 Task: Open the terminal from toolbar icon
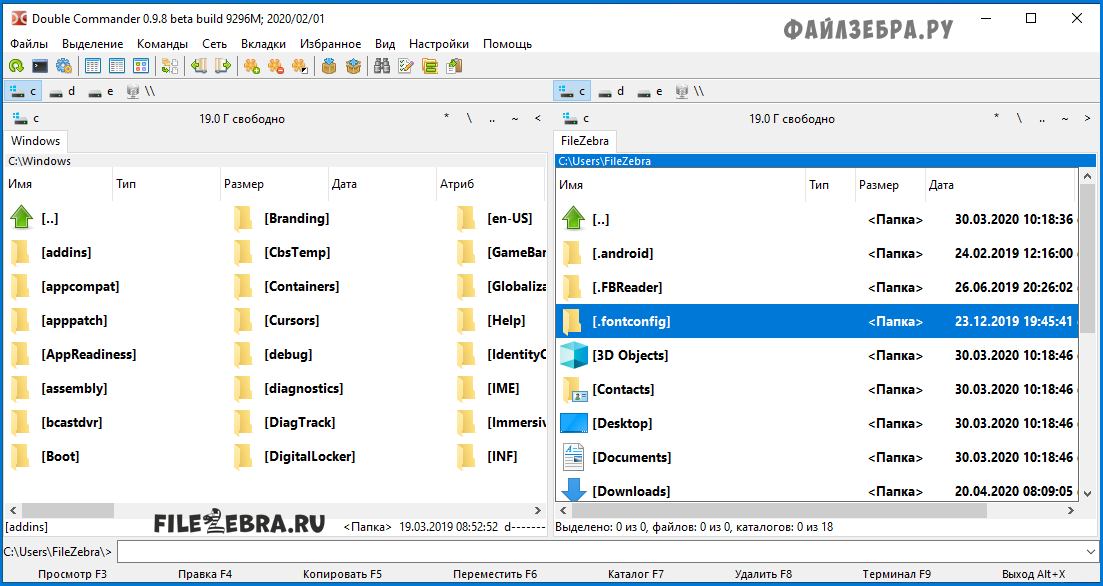pyautogui.click(x=40, y=66)
